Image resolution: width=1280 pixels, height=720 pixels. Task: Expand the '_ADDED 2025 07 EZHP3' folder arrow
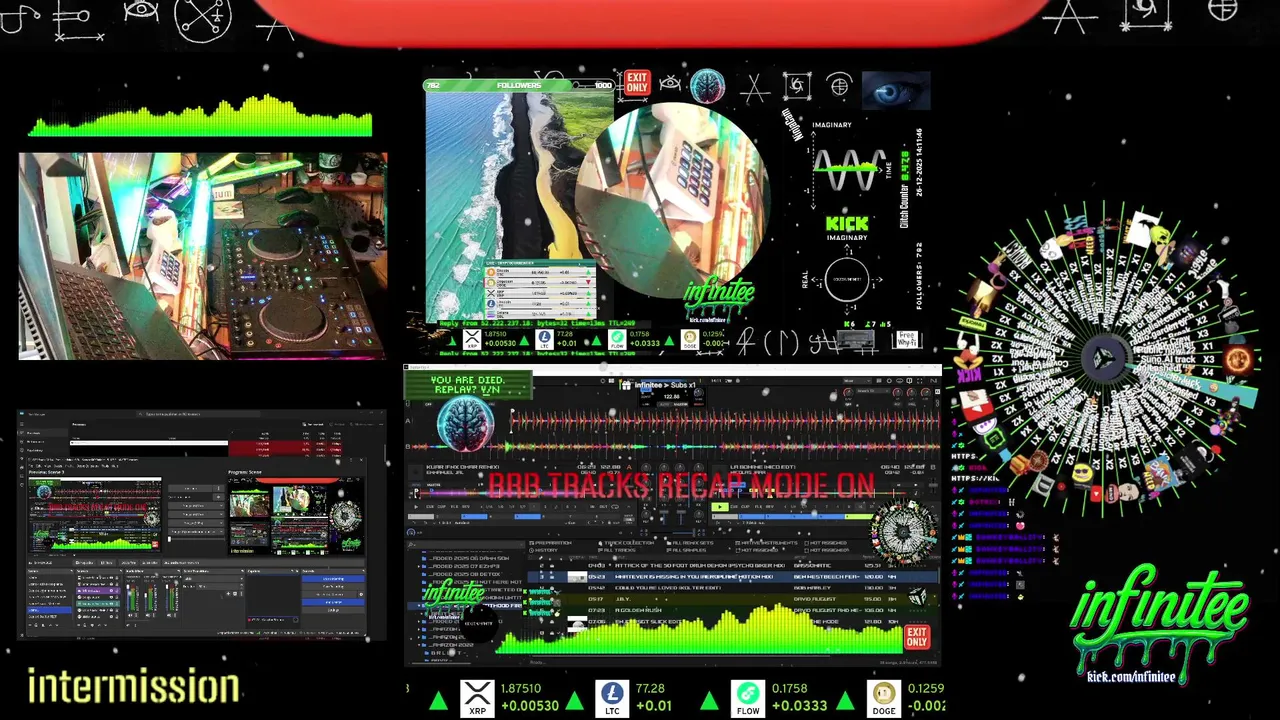point(419,566)
